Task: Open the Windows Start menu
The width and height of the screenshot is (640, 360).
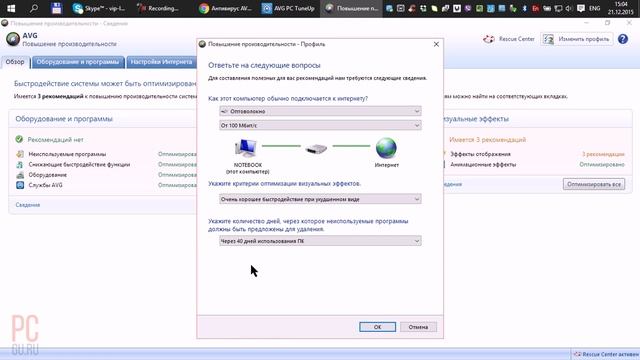Action: [x=11, y=8]
